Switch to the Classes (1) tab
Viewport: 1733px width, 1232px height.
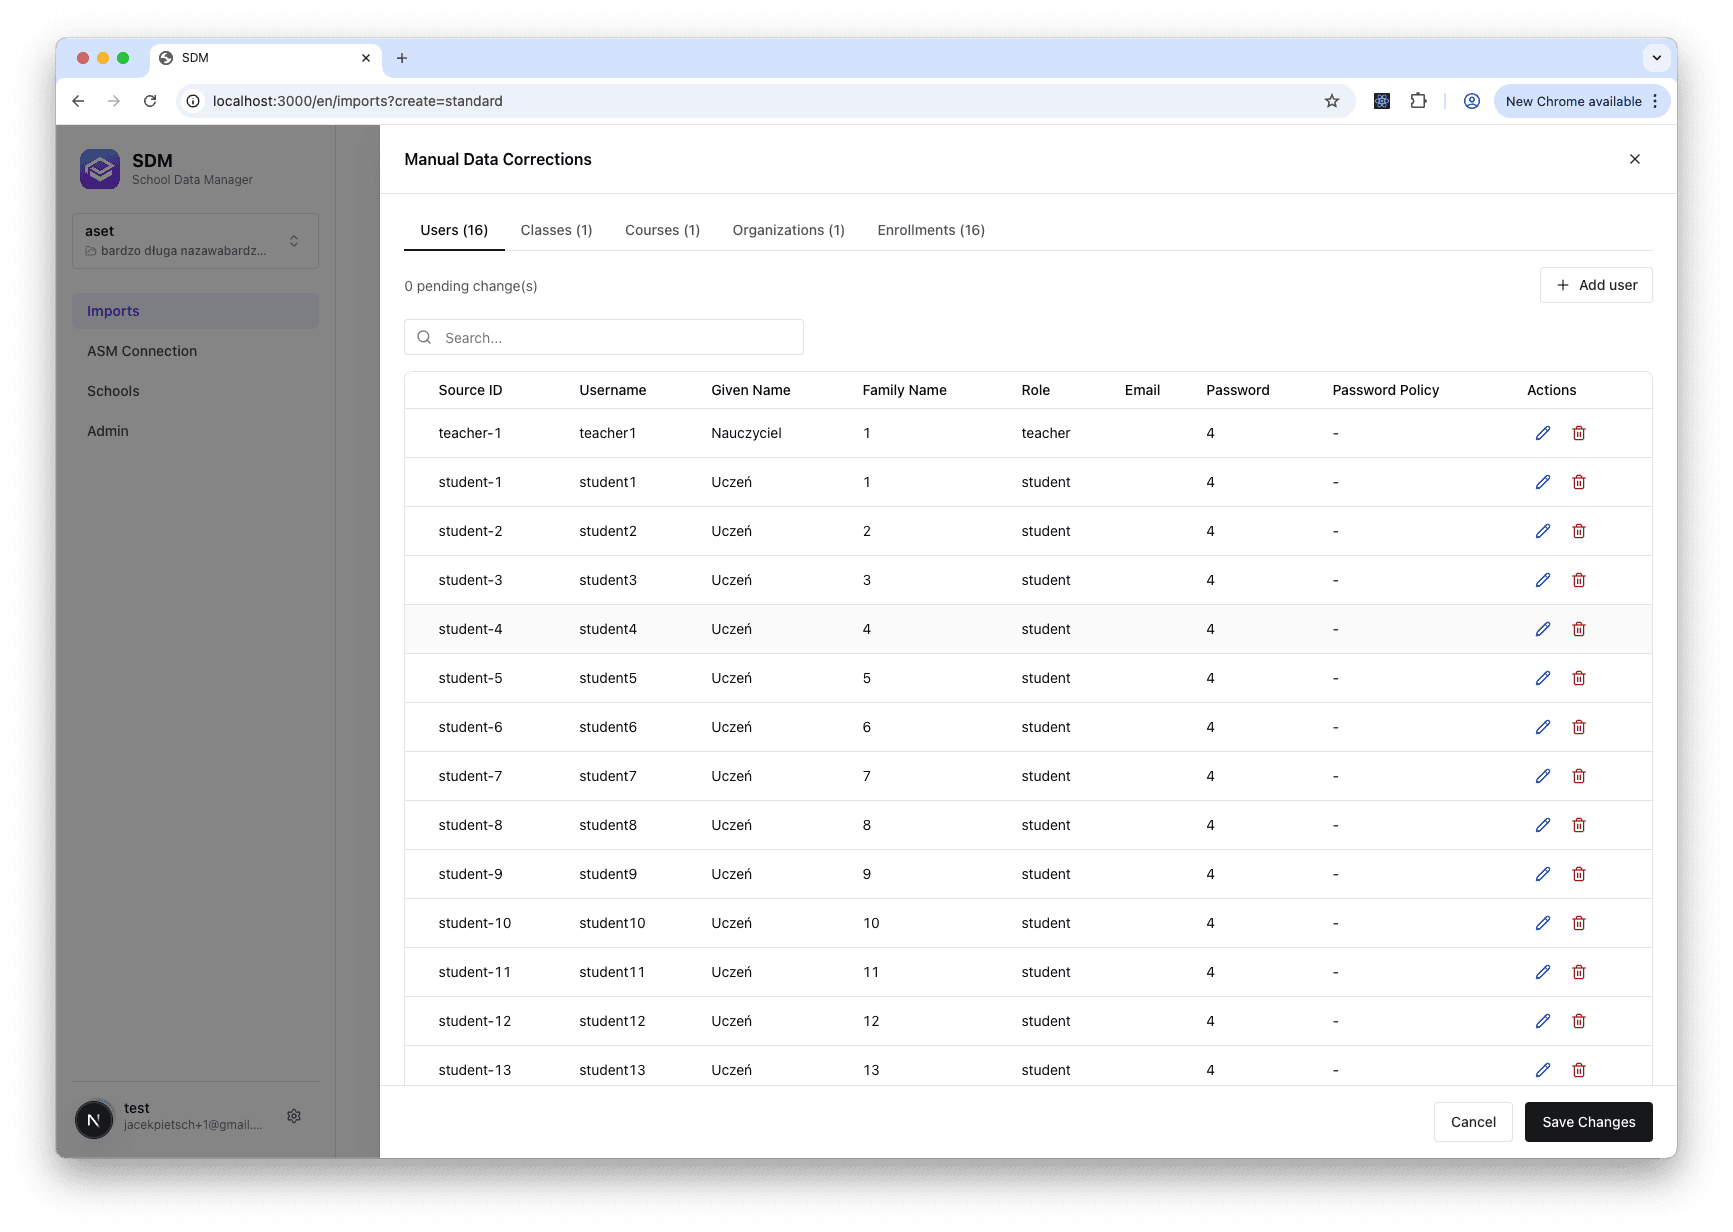pyautogui.click(x=556, y=230)
